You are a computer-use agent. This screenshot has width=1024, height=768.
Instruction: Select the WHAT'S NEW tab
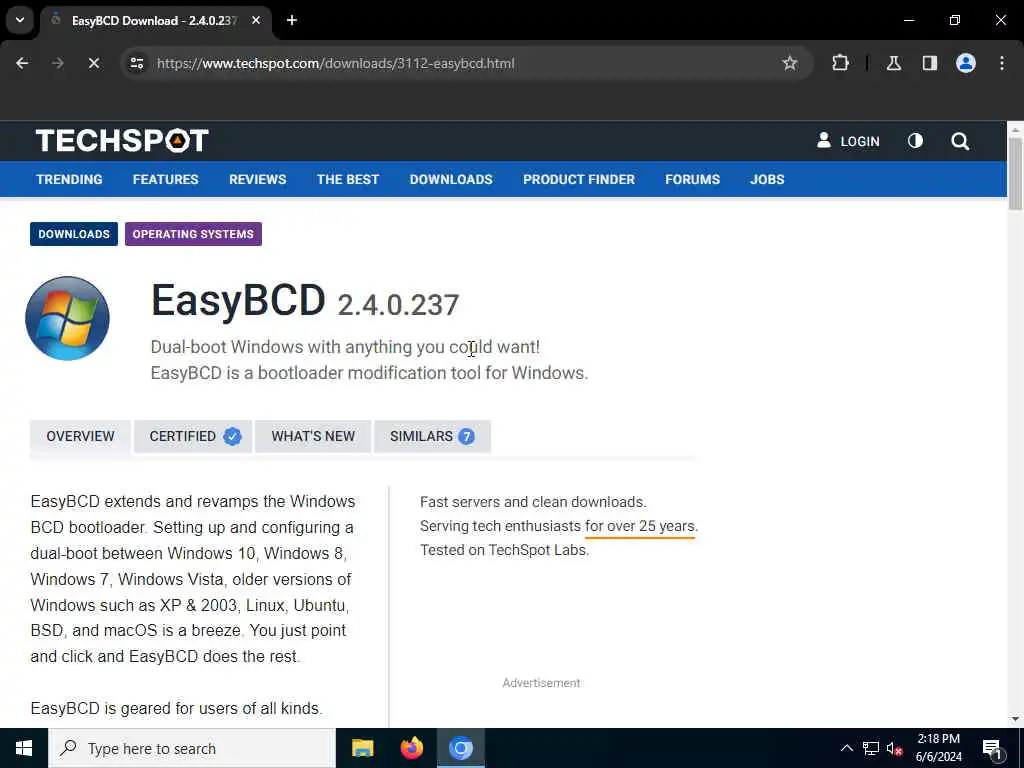[313, 436]
